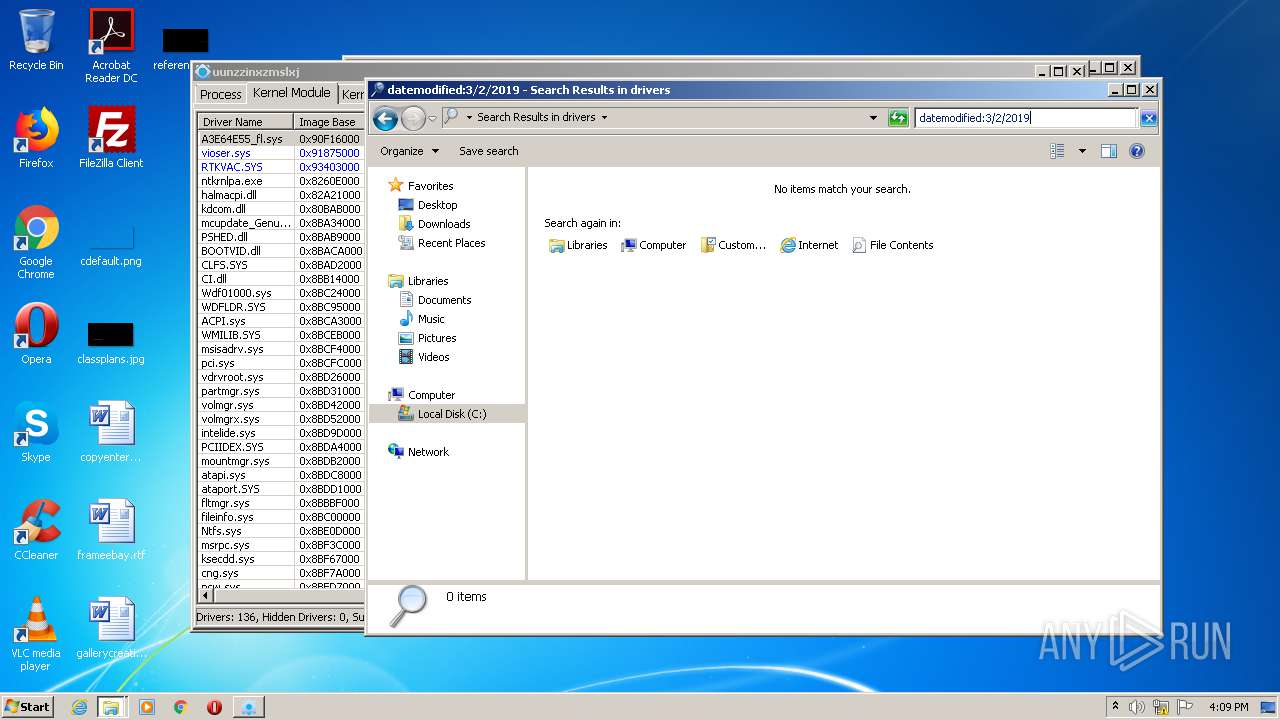The width and height of the screenshot is (1280, 720).
Task: Click volume speaker icon in system tray
Action: [x=1137, y=707]
